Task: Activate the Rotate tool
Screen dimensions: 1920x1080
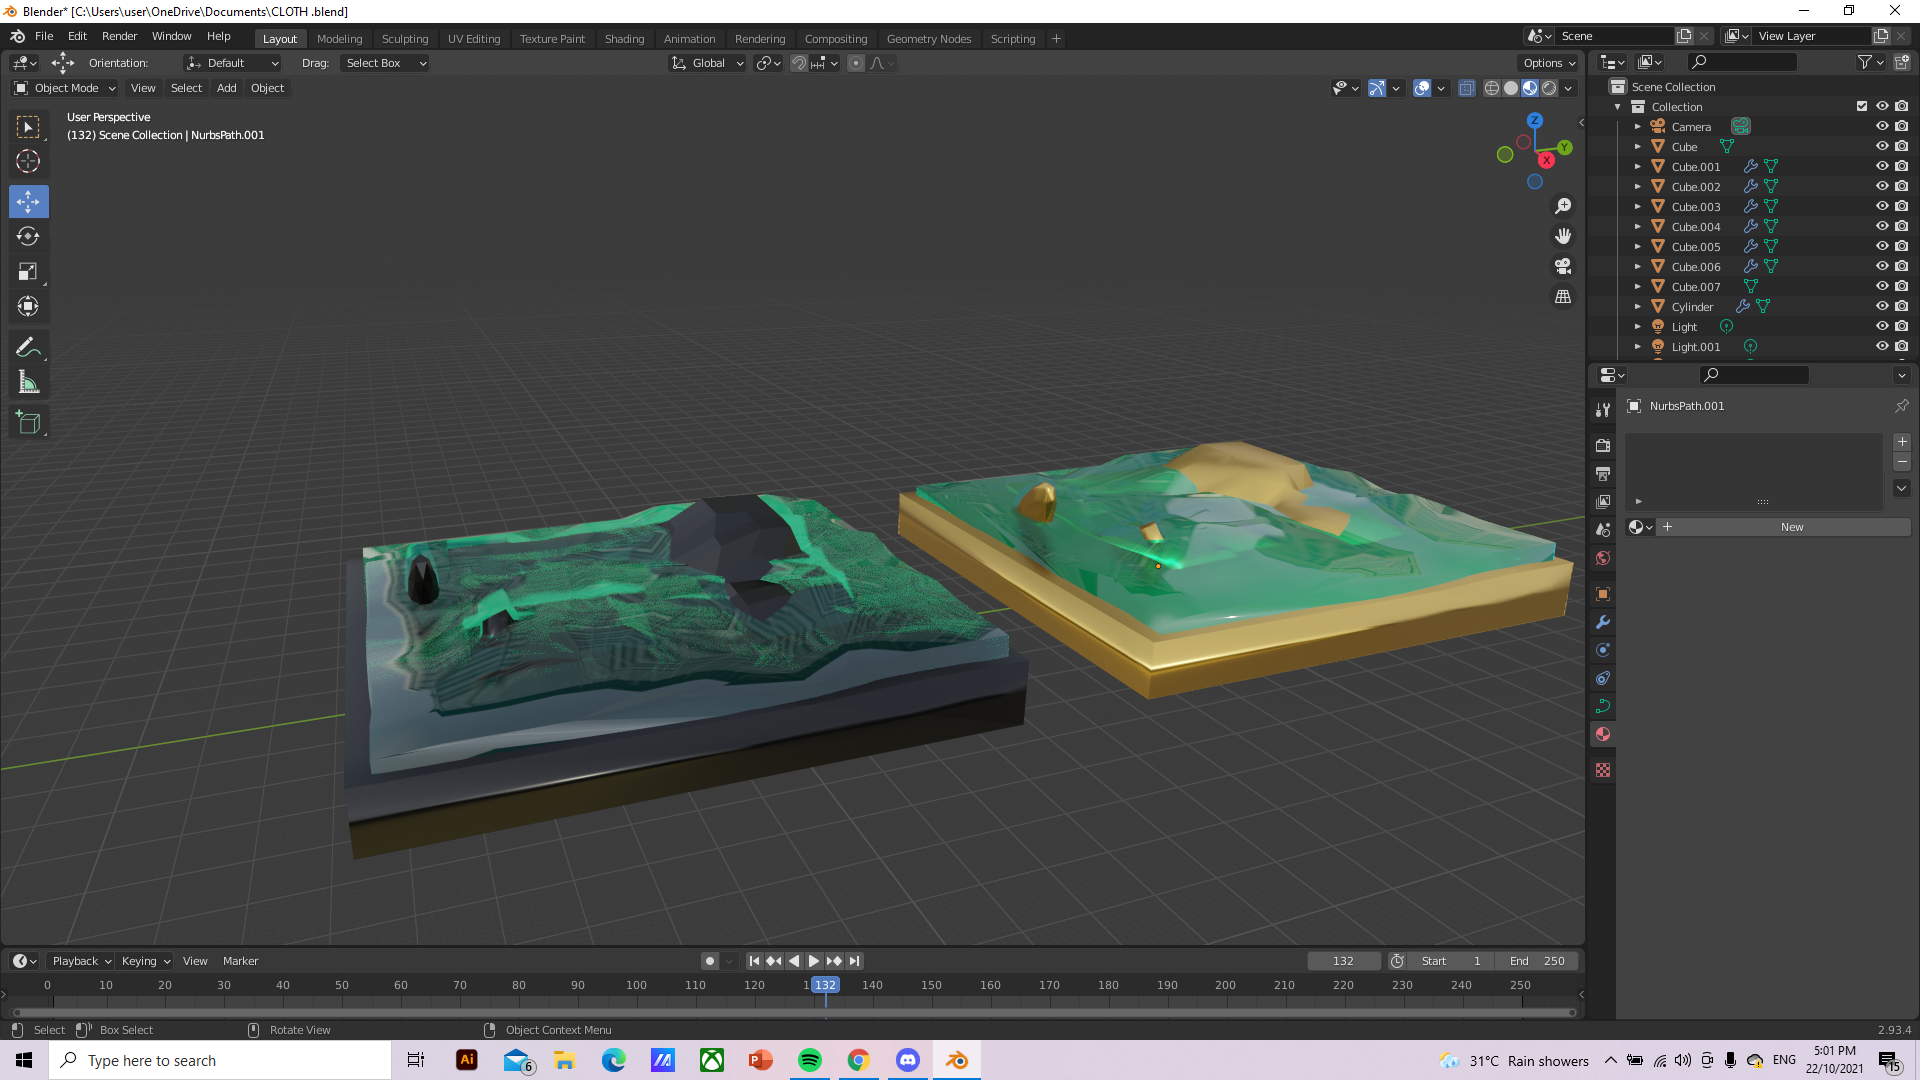Action: click(x=28, y=236)
